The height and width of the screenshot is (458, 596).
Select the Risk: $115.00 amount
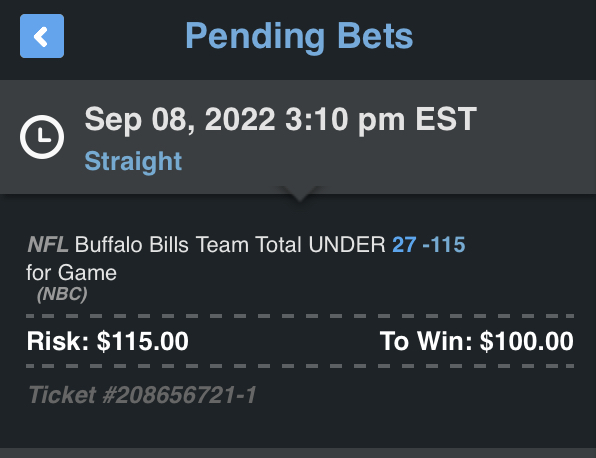pos(108,341)
